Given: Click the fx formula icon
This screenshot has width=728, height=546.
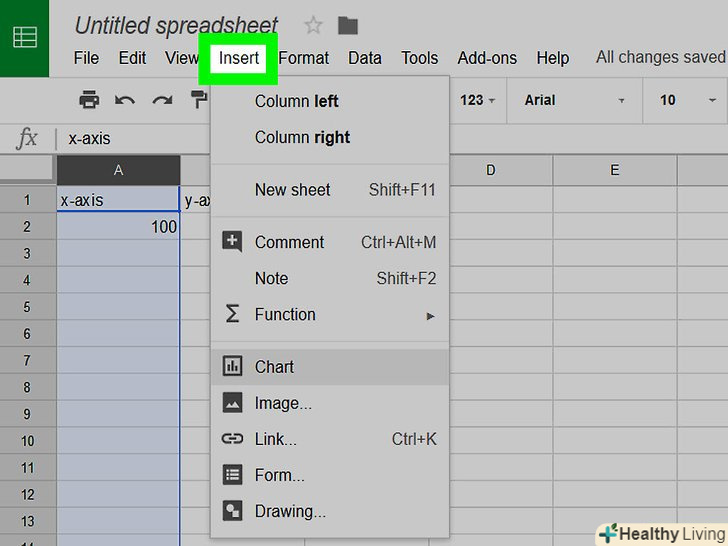Looking at the screenshot, I should 27,139.
